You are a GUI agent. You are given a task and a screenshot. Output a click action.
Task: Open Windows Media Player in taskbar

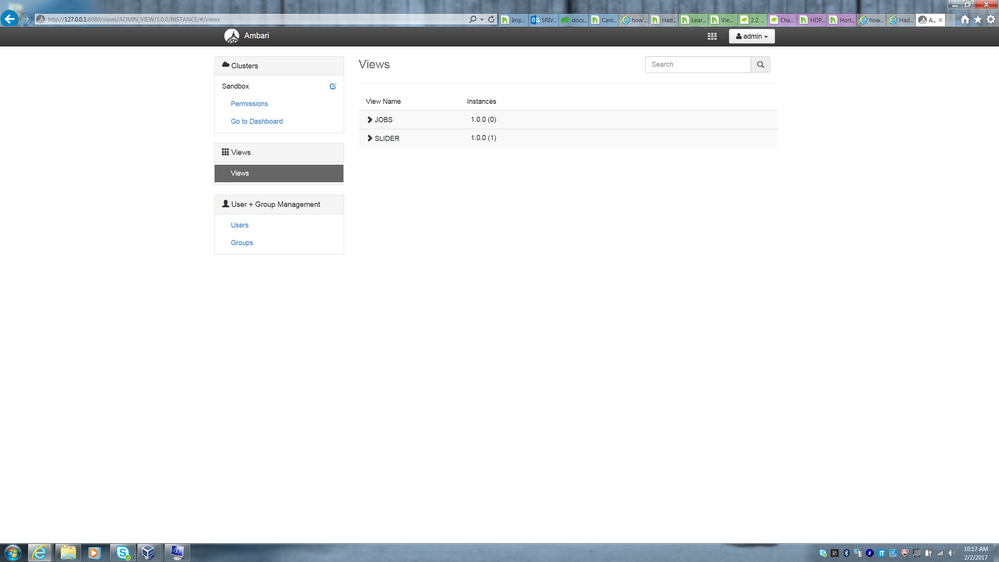94,552
